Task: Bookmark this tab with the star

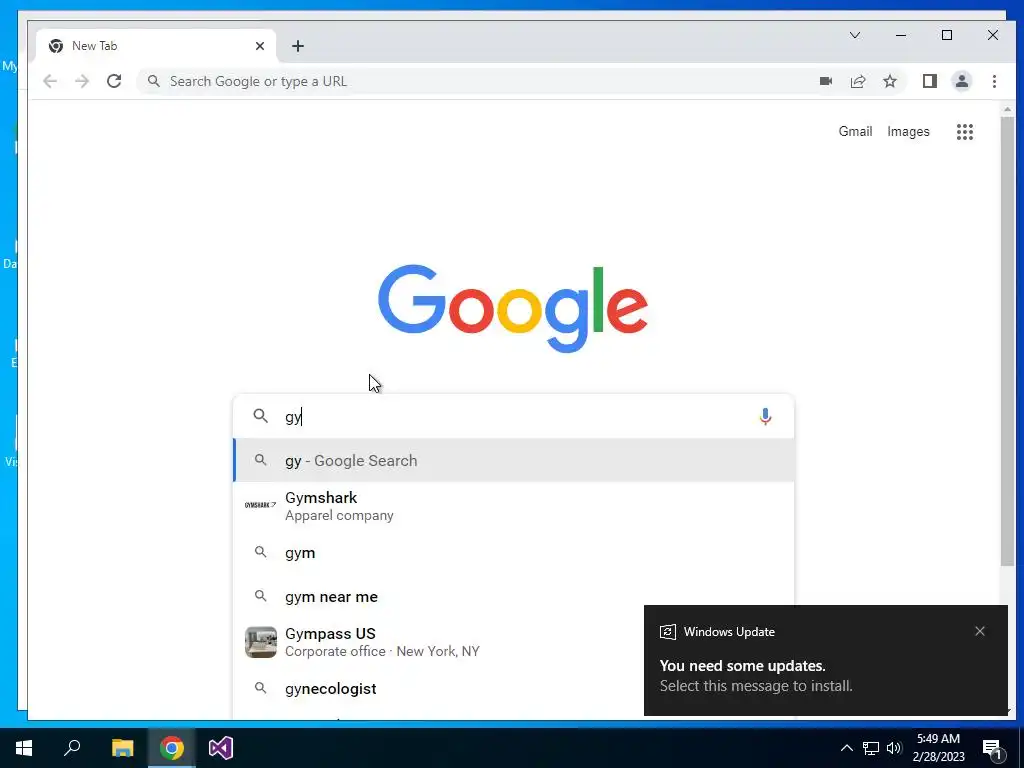Action: [x=889, y=81]
